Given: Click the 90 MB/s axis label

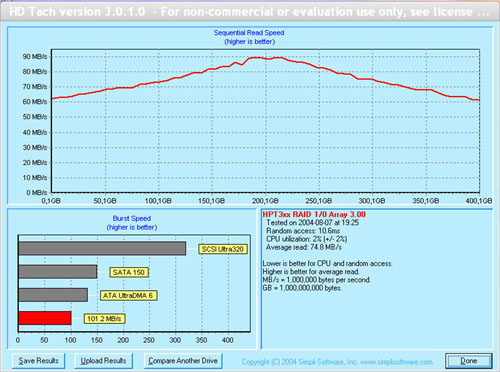Looking at the screenshot, I should (35, 56).
